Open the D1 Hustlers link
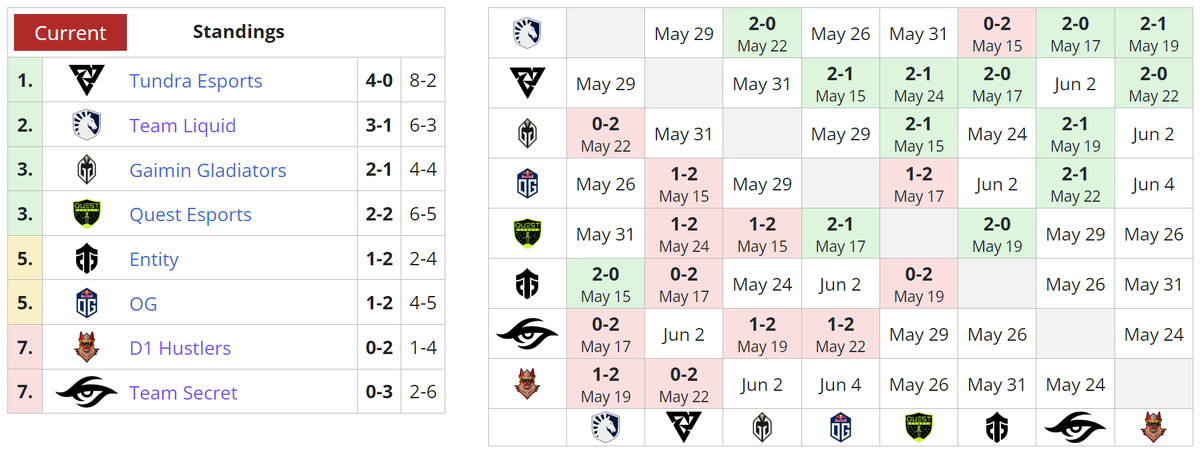Image resolution: width=1200 pixels, height=453 pixels. pos(180,348)
